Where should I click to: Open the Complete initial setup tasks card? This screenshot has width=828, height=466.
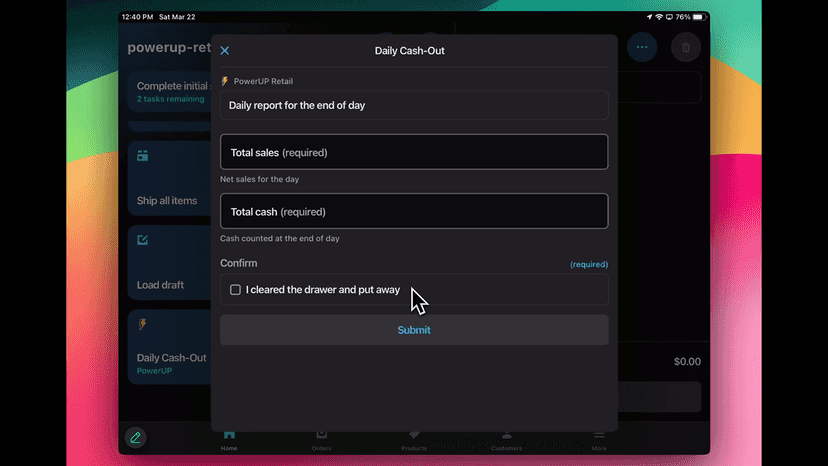[x=170, y=91]
